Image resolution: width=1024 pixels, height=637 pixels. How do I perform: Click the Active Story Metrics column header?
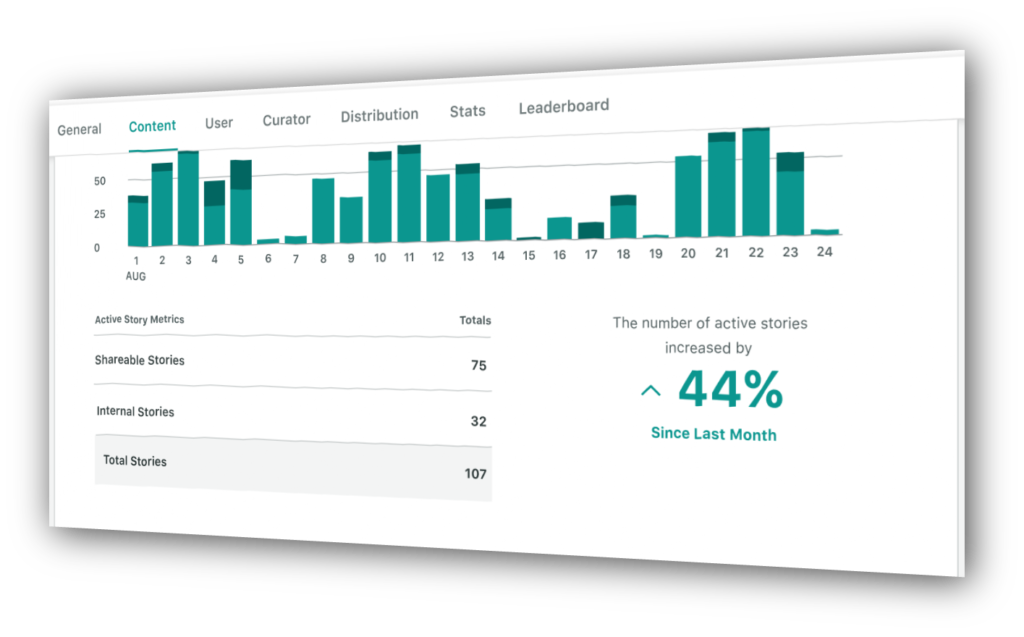(139, 320)
